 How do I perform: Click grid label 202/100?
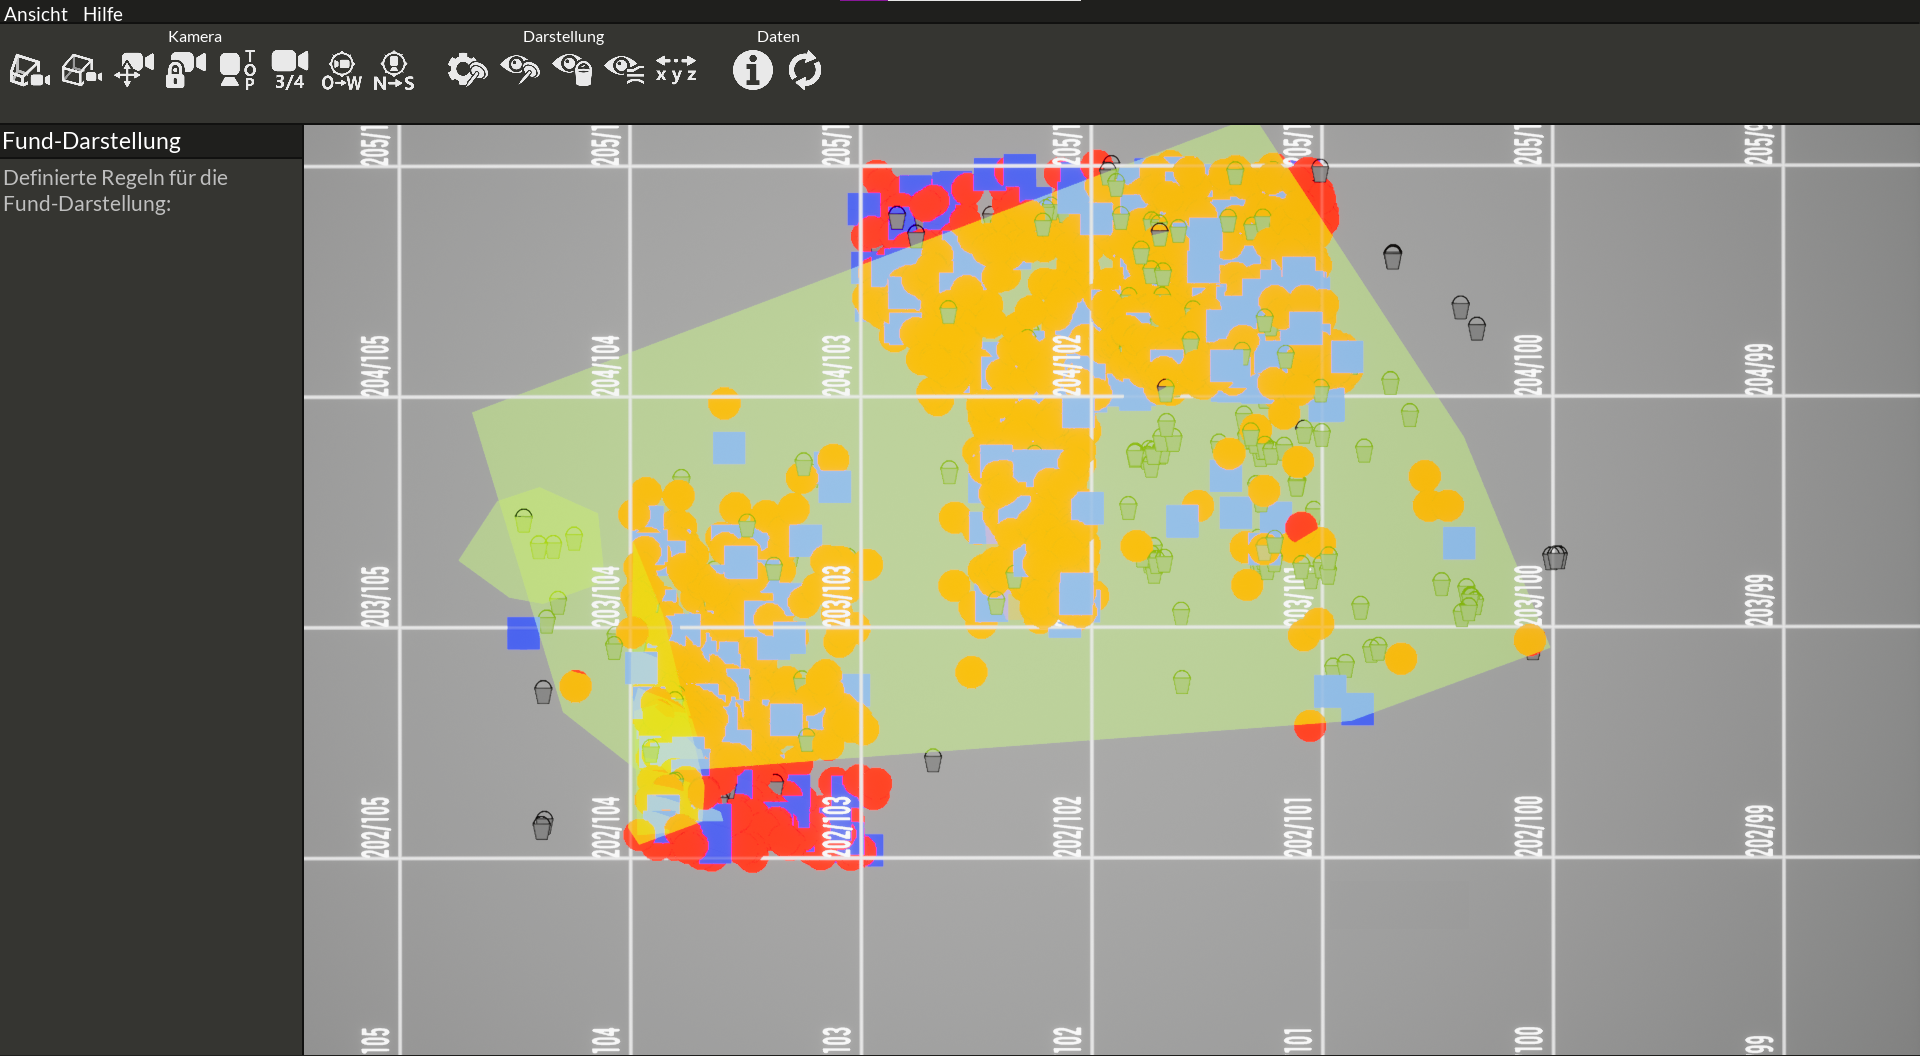click(x=1528, y=826)
